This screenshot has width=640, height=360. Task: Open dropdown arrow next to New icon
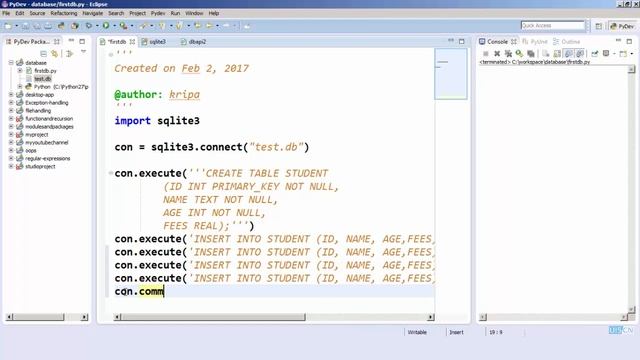coord(17,26)
